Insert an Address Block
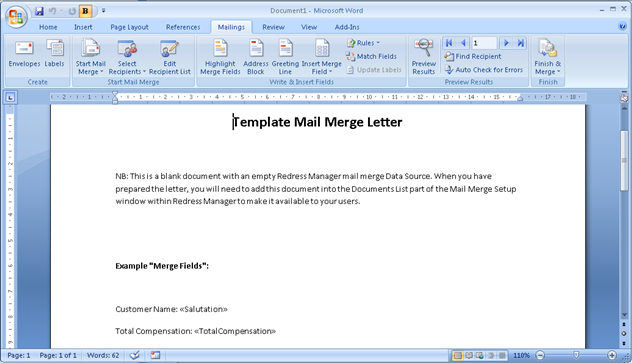 tap(256, 57)
